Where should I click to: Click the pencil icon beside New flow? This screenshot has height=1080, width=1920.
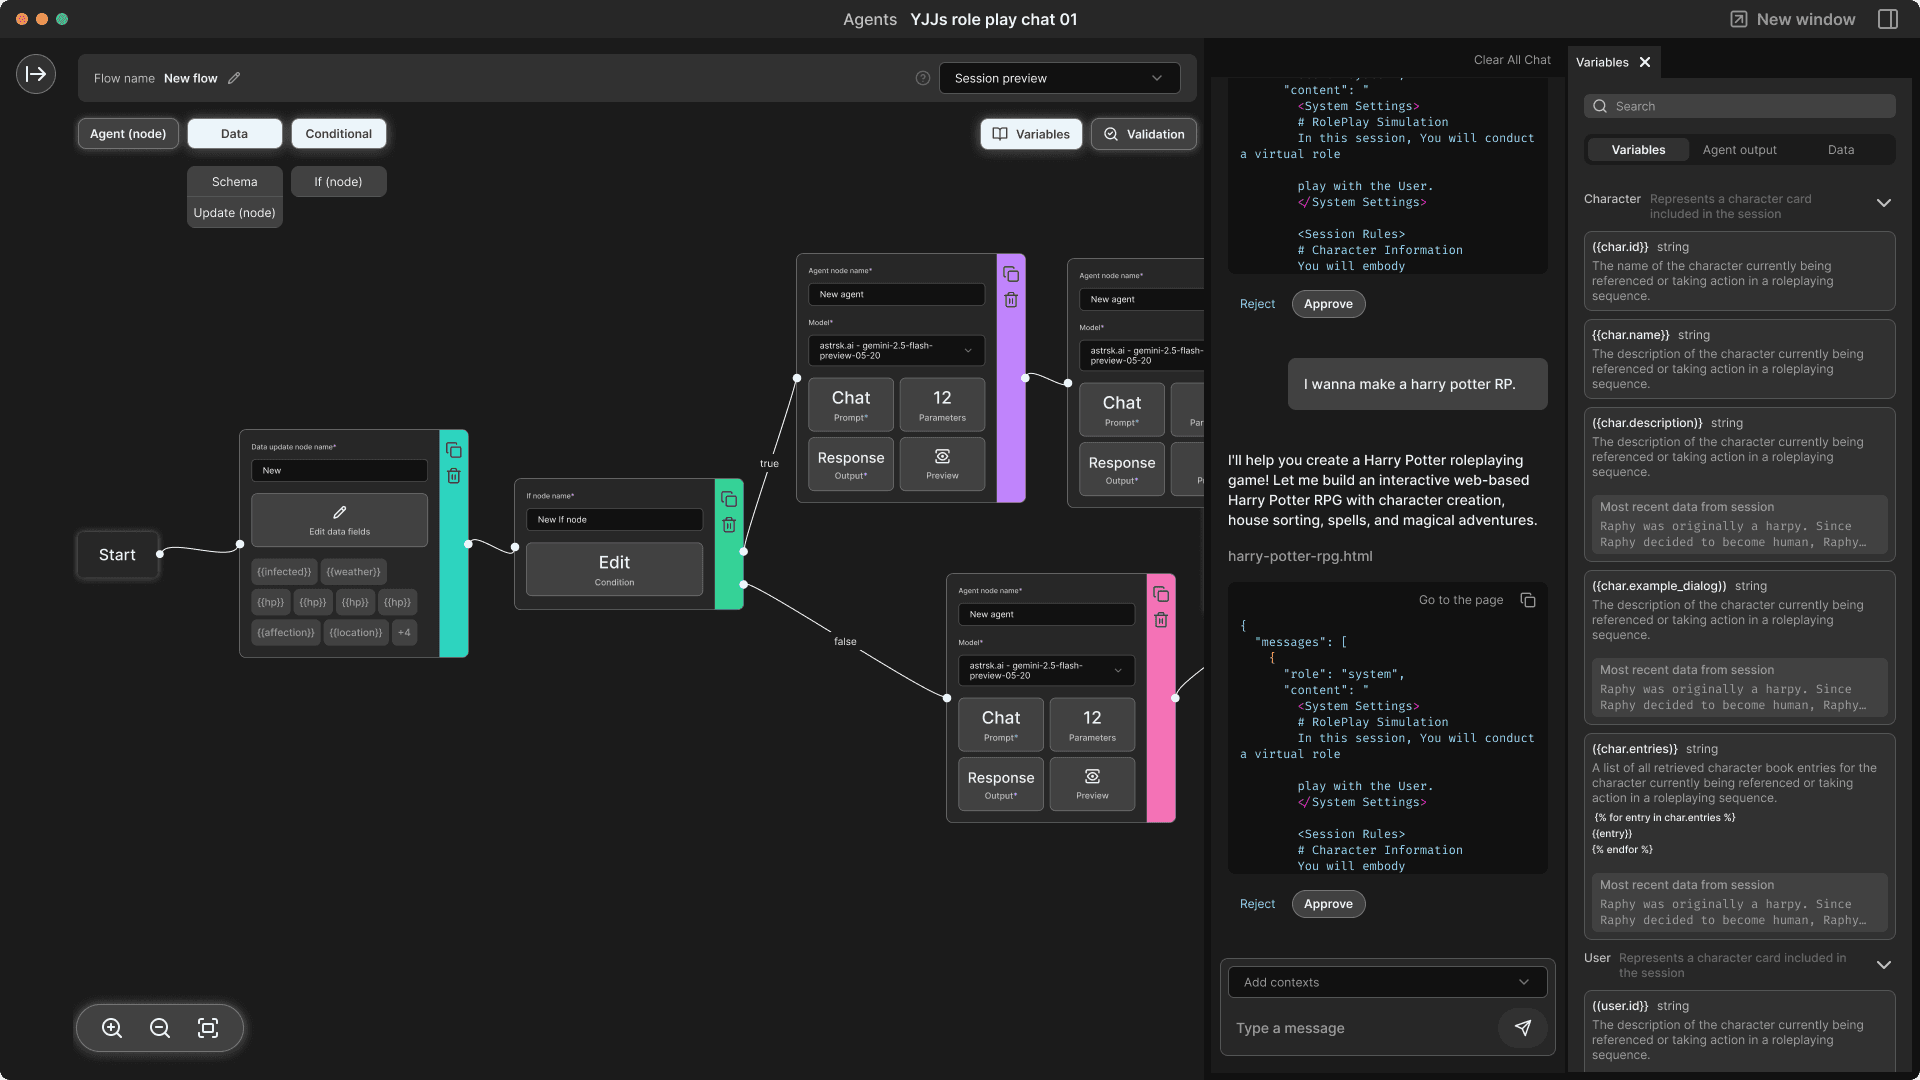point(234,78)
